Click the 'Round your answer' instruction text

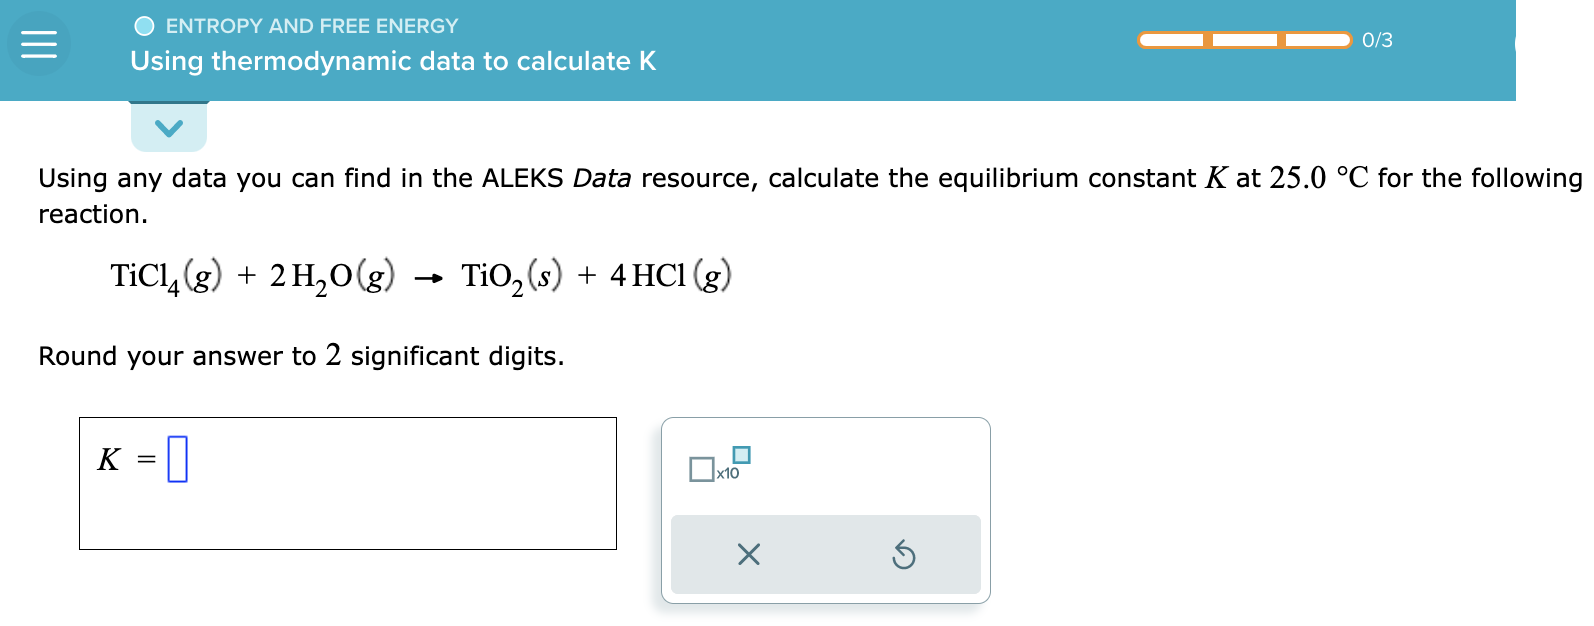pyautogui.click(x=300, y=356)
